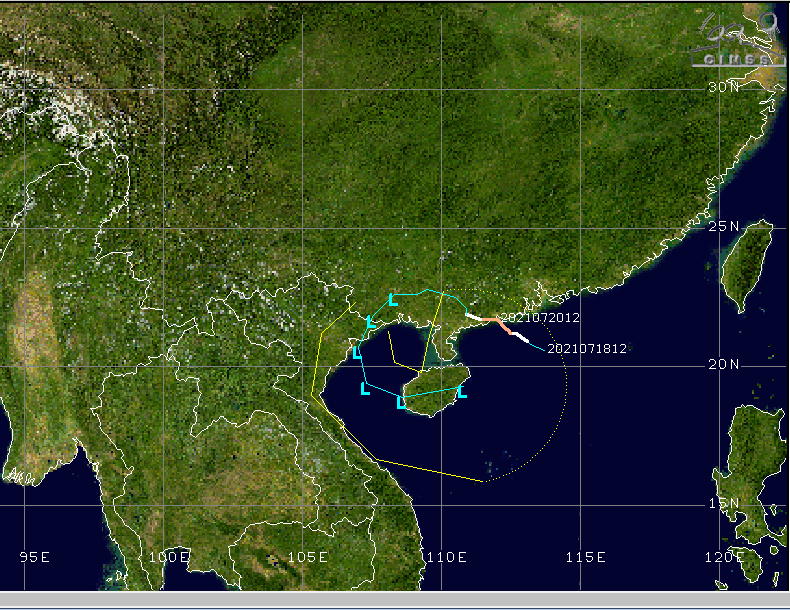Click the center of Hainan island
Image resolution: width=790 pixels, height=610 pixels.
pyautogui.click(x=430, y=390)
